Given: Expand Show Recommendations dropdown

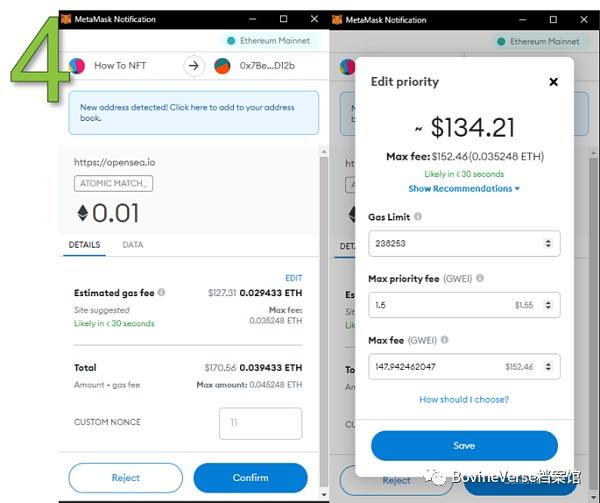Looking at the screenshot, I should pyautogui.click(x=464, y=189).
